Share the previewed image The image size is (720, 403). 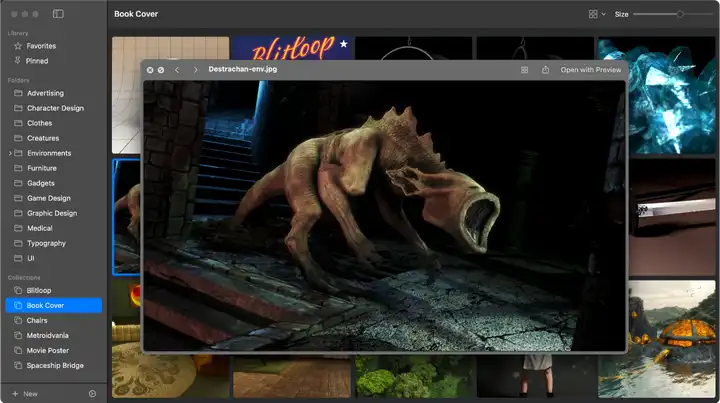[x=546, y=70]
